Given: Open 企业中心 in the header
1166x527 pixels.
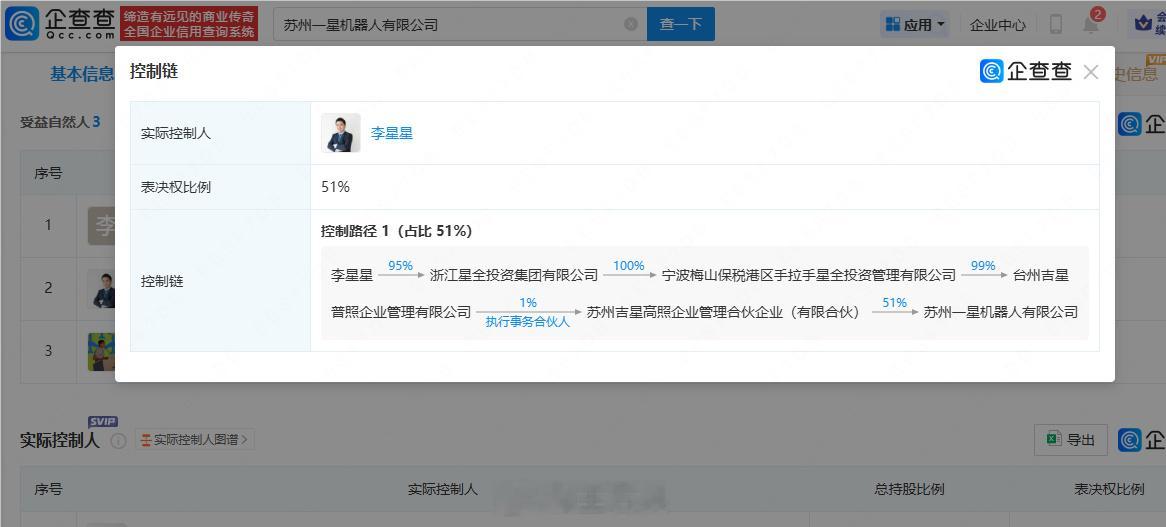Looking at the screenshot, I should (997, 25).
